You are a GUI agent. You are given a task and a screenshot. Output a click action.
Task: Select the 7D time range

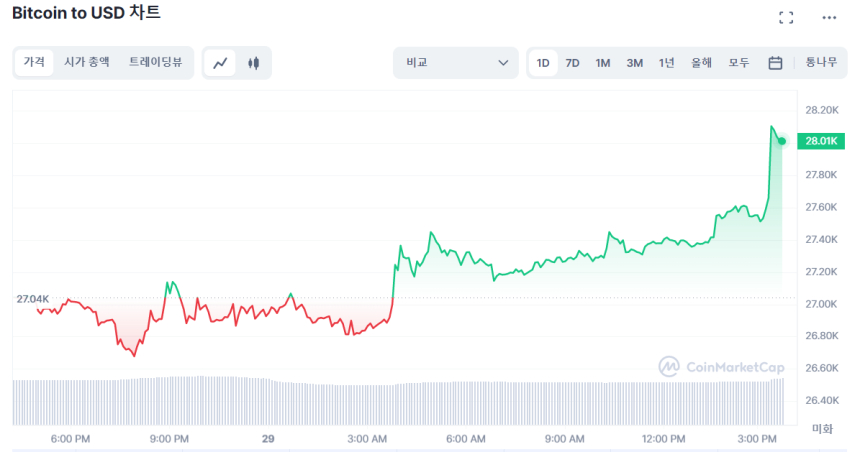572,63
